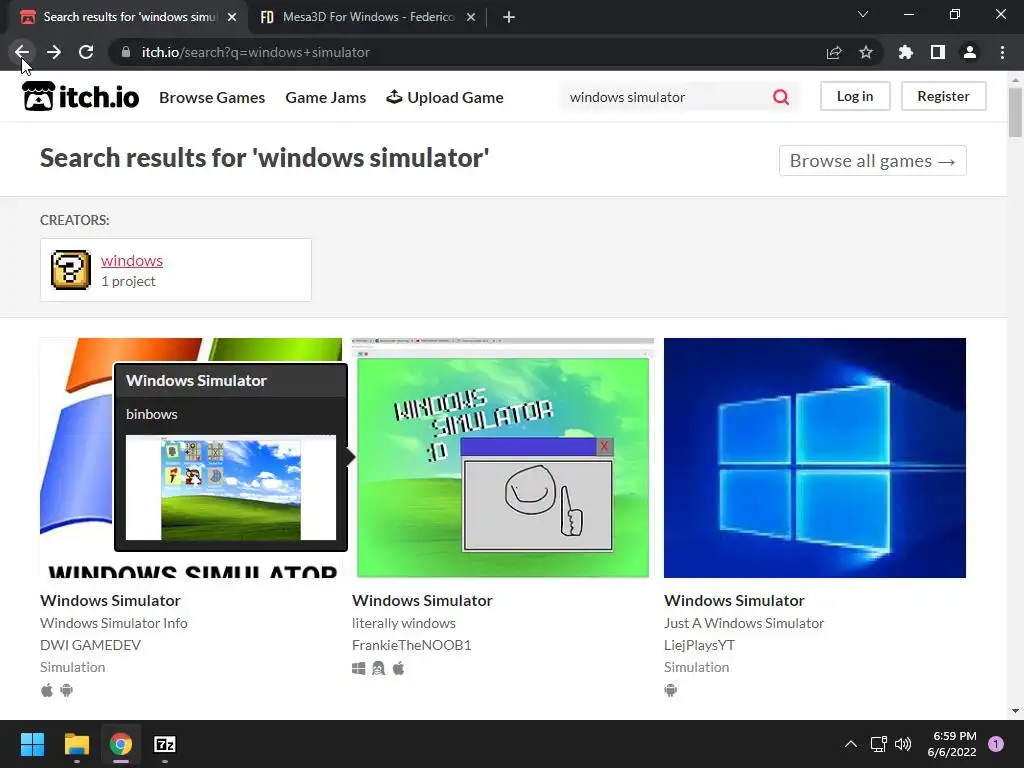The width and height of the screenshot is (1024, 768).
Task: Open the Chrome profile avatar
Action: pyautogui.click(x=970, y=52)
